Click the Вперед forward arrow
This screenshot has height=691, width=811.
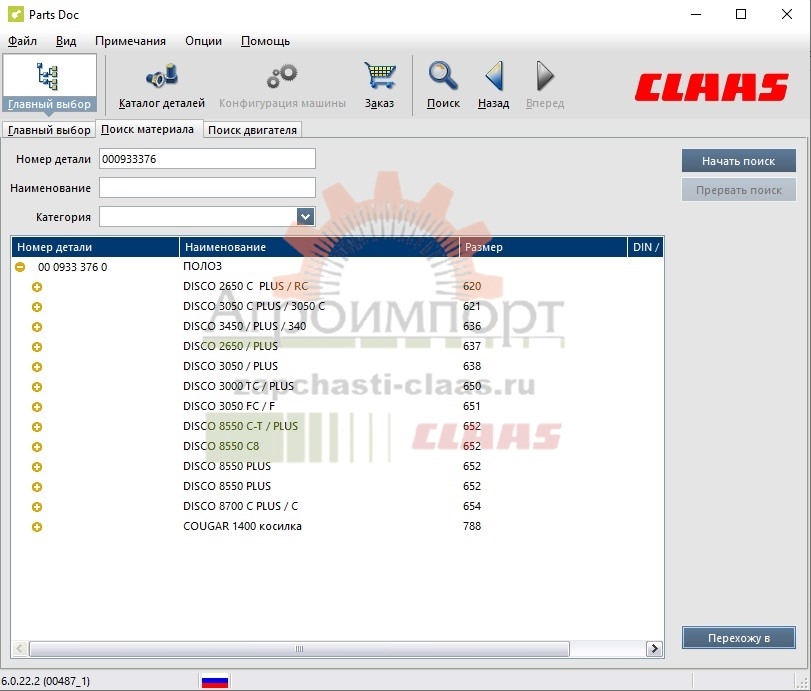[x=545, y=85]
